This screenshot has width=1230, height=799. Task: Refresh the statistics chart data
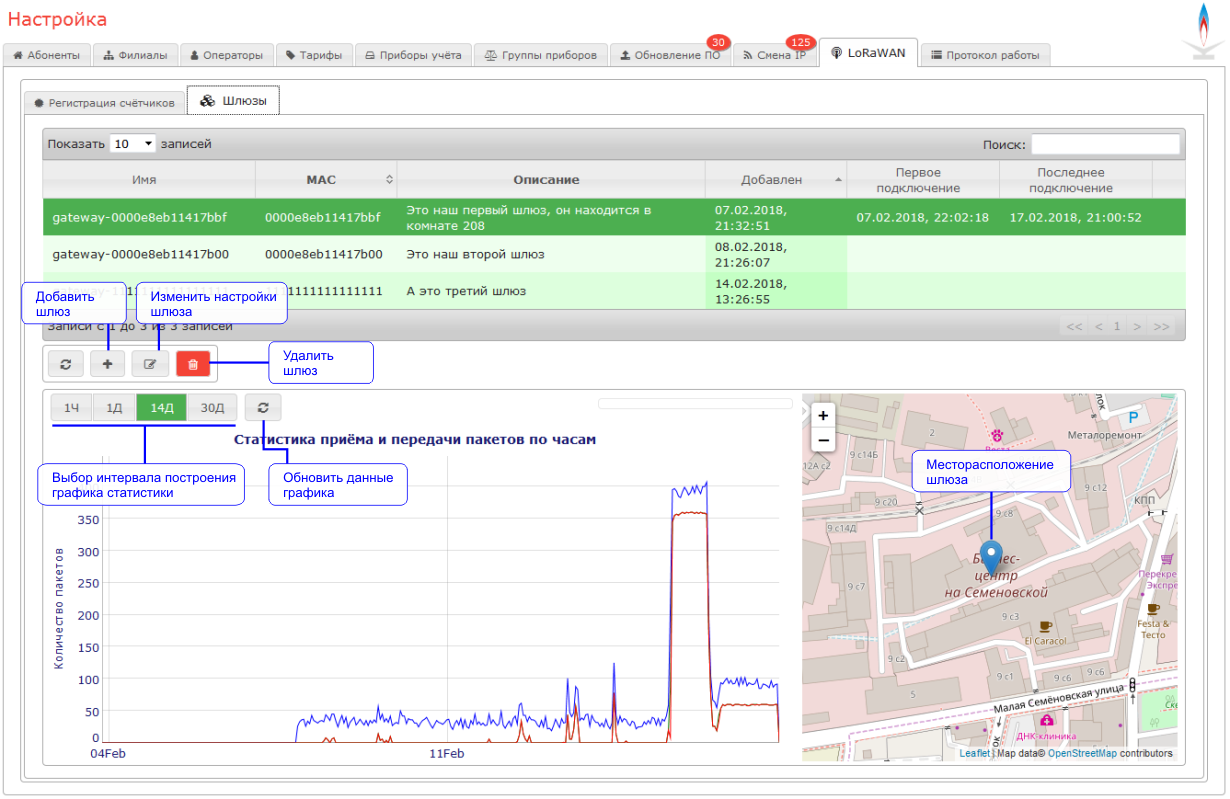pyautogui.click(x=263, y=408)
